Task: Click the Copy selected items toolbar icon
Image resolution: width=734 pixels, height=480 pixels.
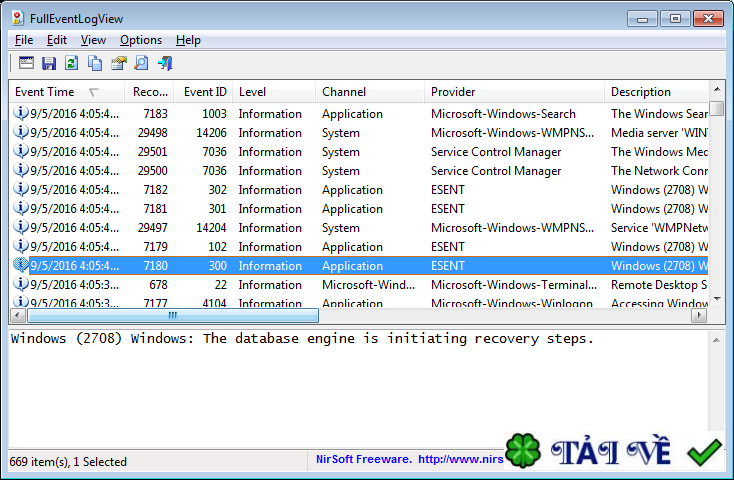Action: point(95,63)
